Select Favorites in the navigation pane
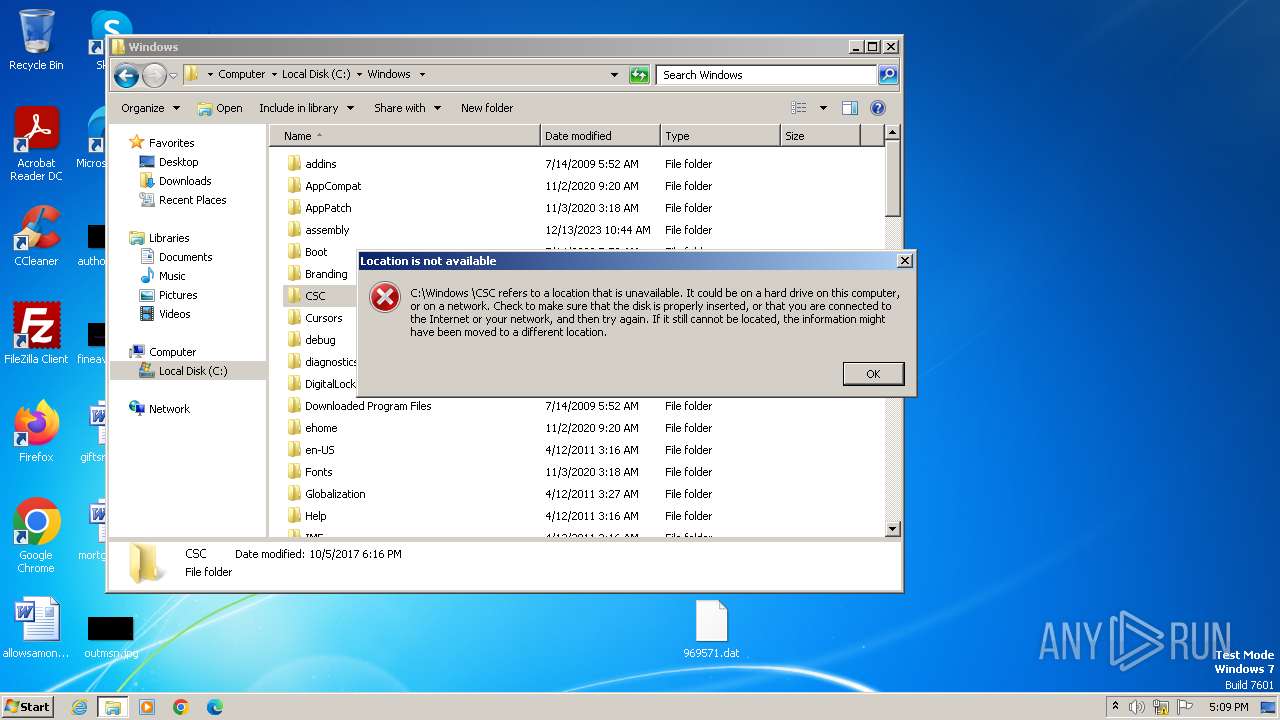The width and height of the screenshot is (1280, 720). click(171, 143)
